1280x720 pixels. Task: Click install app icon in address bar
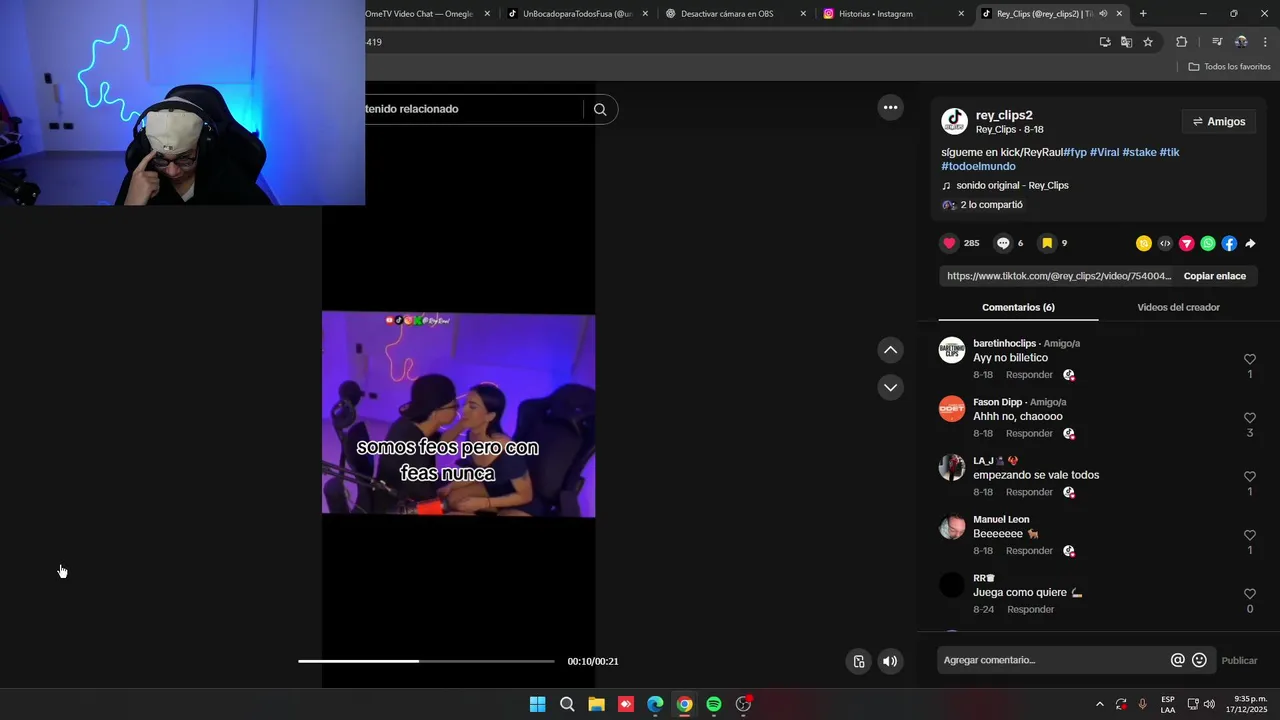[1105, 42]
